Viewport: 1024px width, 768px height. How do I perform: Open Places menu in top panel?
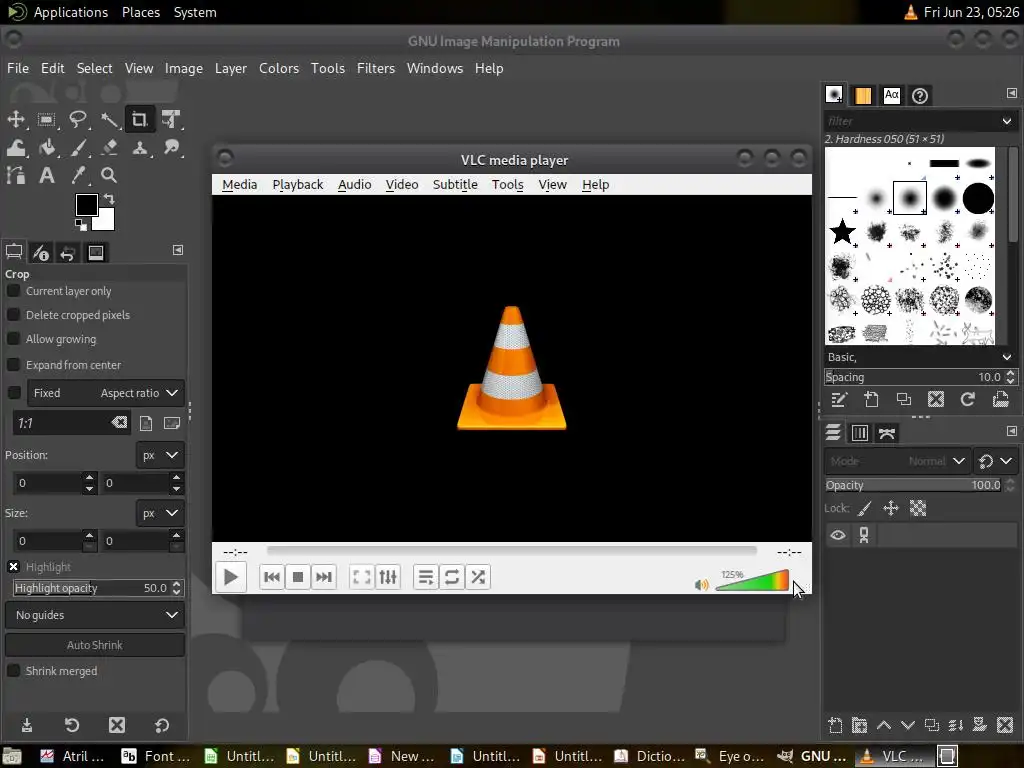coord(140,12)
